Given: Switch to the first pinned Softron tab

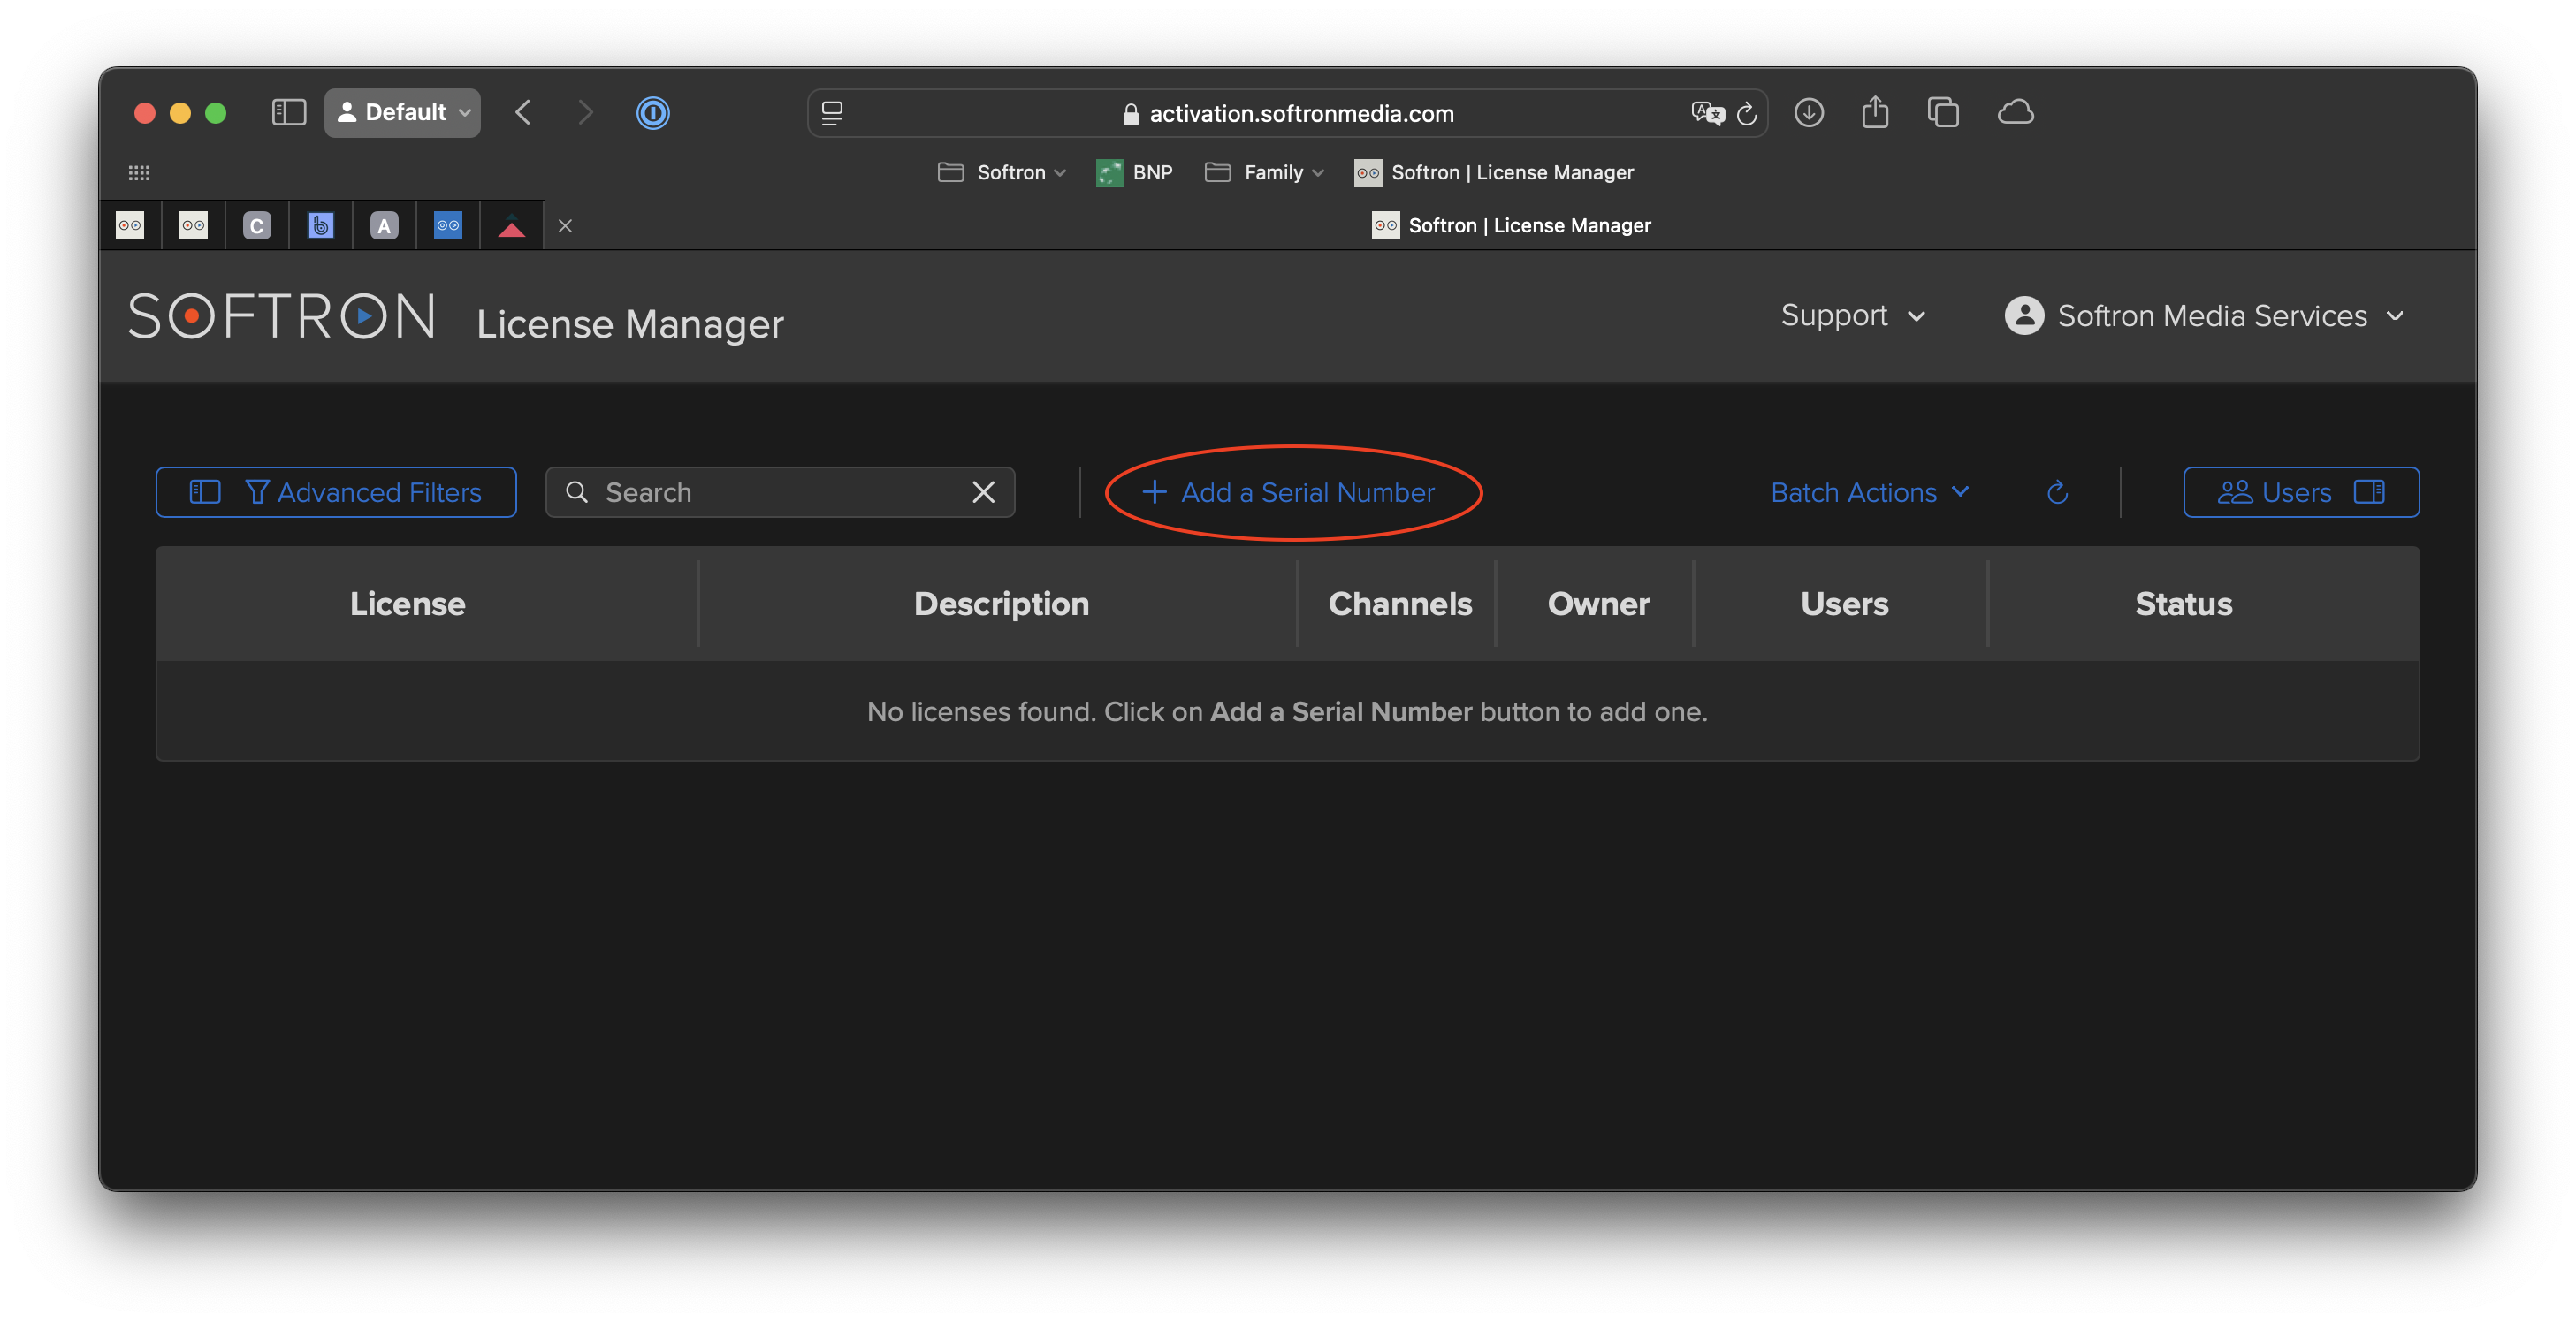Looking at the screenshot, I should tap(130, 225).
